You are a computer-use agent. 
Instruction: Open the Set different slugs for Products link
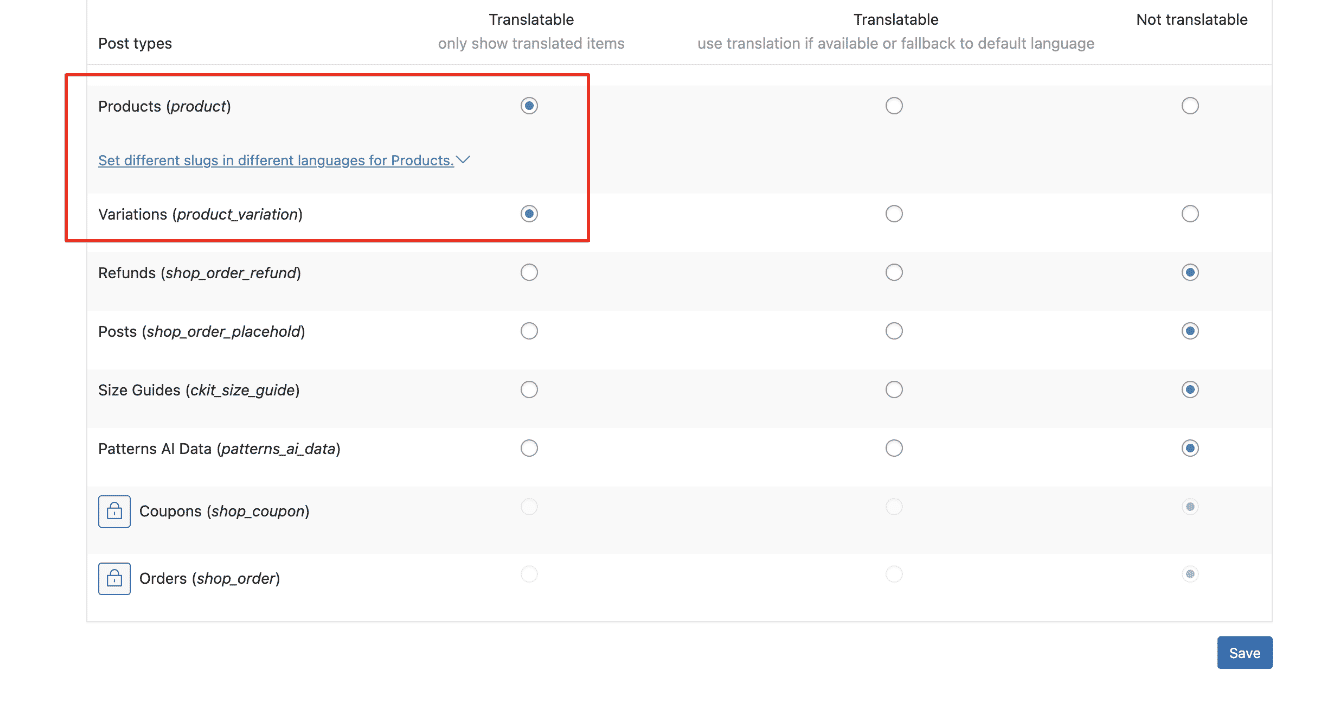point(276,160)
